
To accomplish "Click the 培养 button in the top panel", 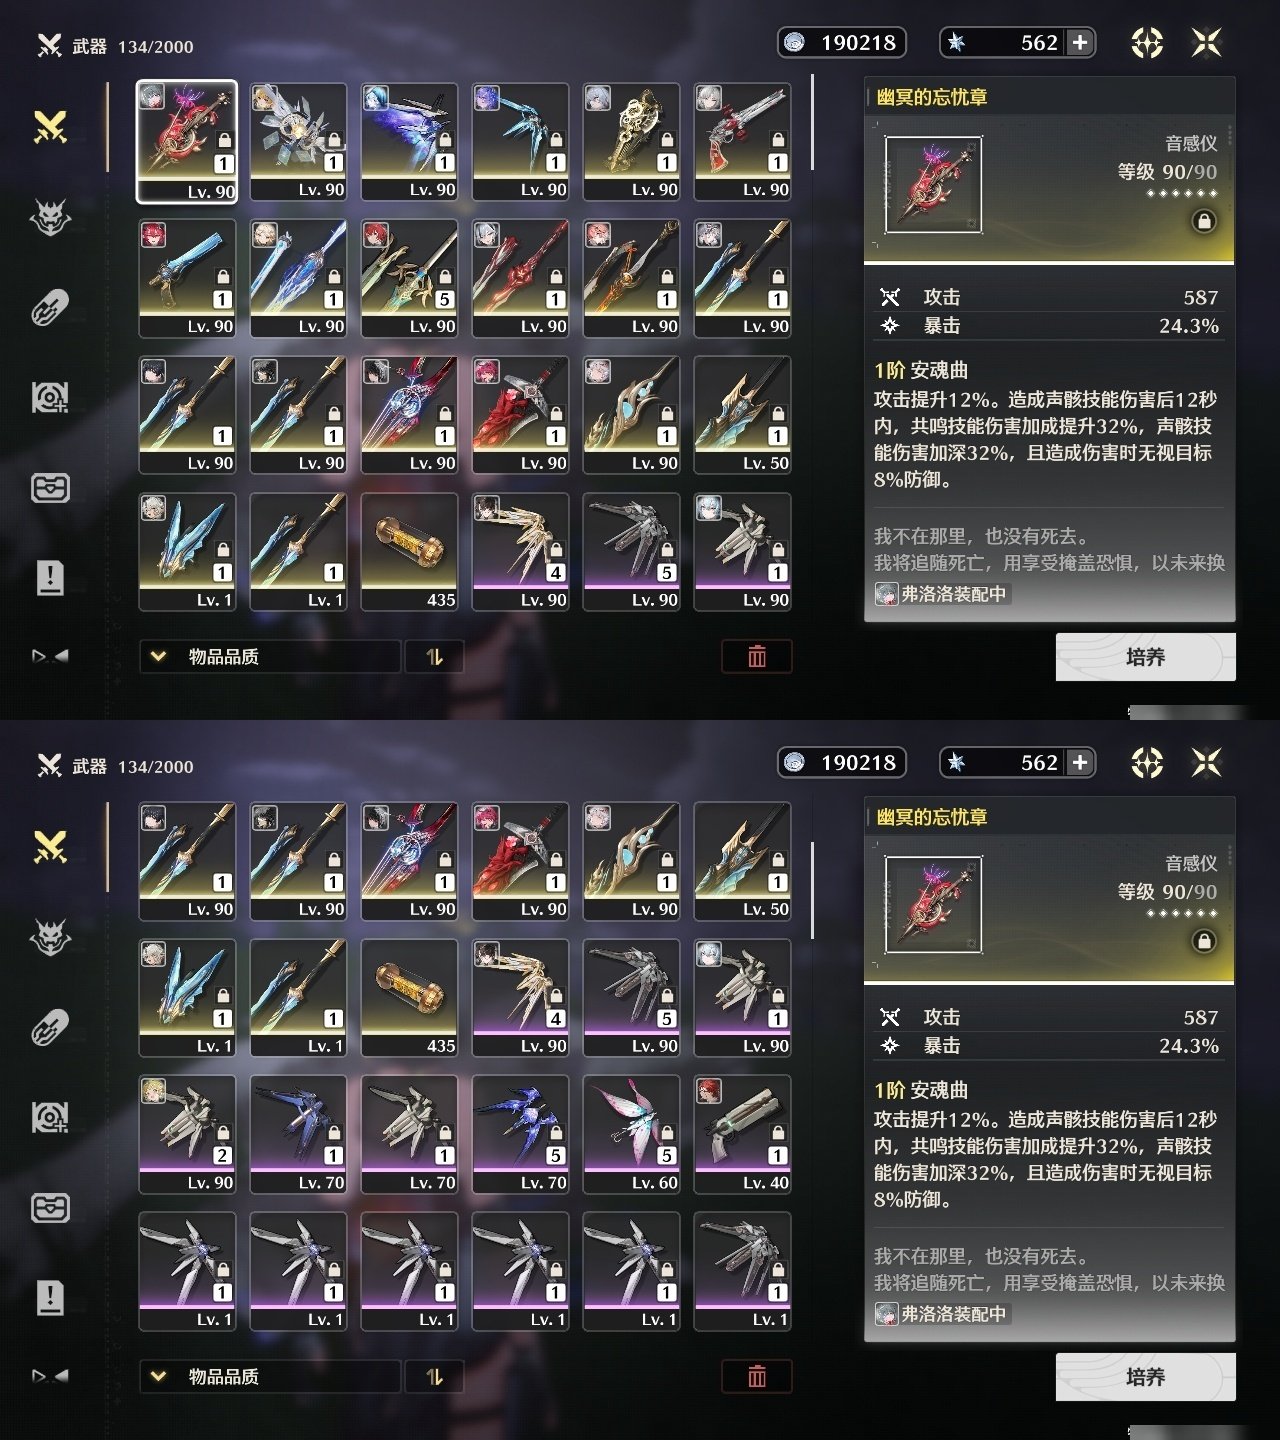I will click(x=1145, y=657).
